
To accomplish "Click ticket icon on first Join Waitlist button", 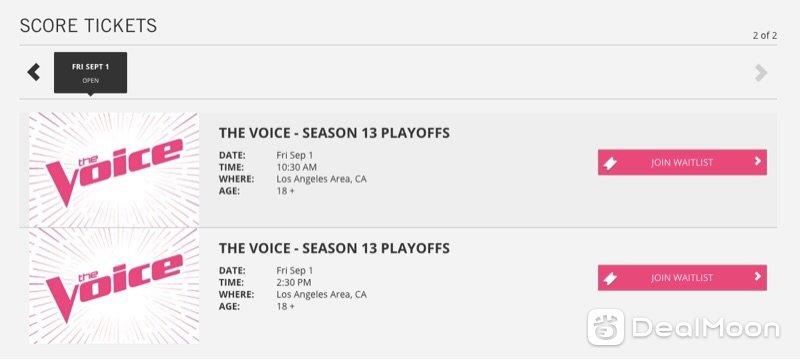I will 610,163.
